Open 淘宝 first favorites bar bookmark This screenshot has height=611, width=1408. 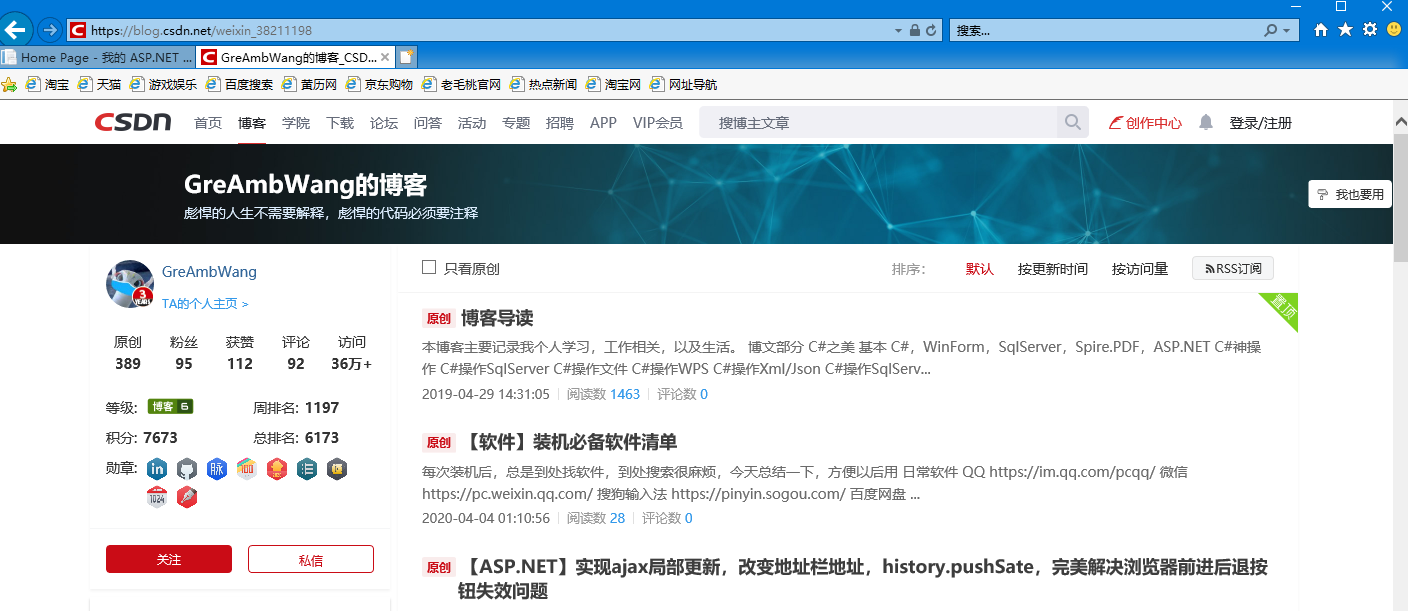pyautogui.click(x=47, y=84)
